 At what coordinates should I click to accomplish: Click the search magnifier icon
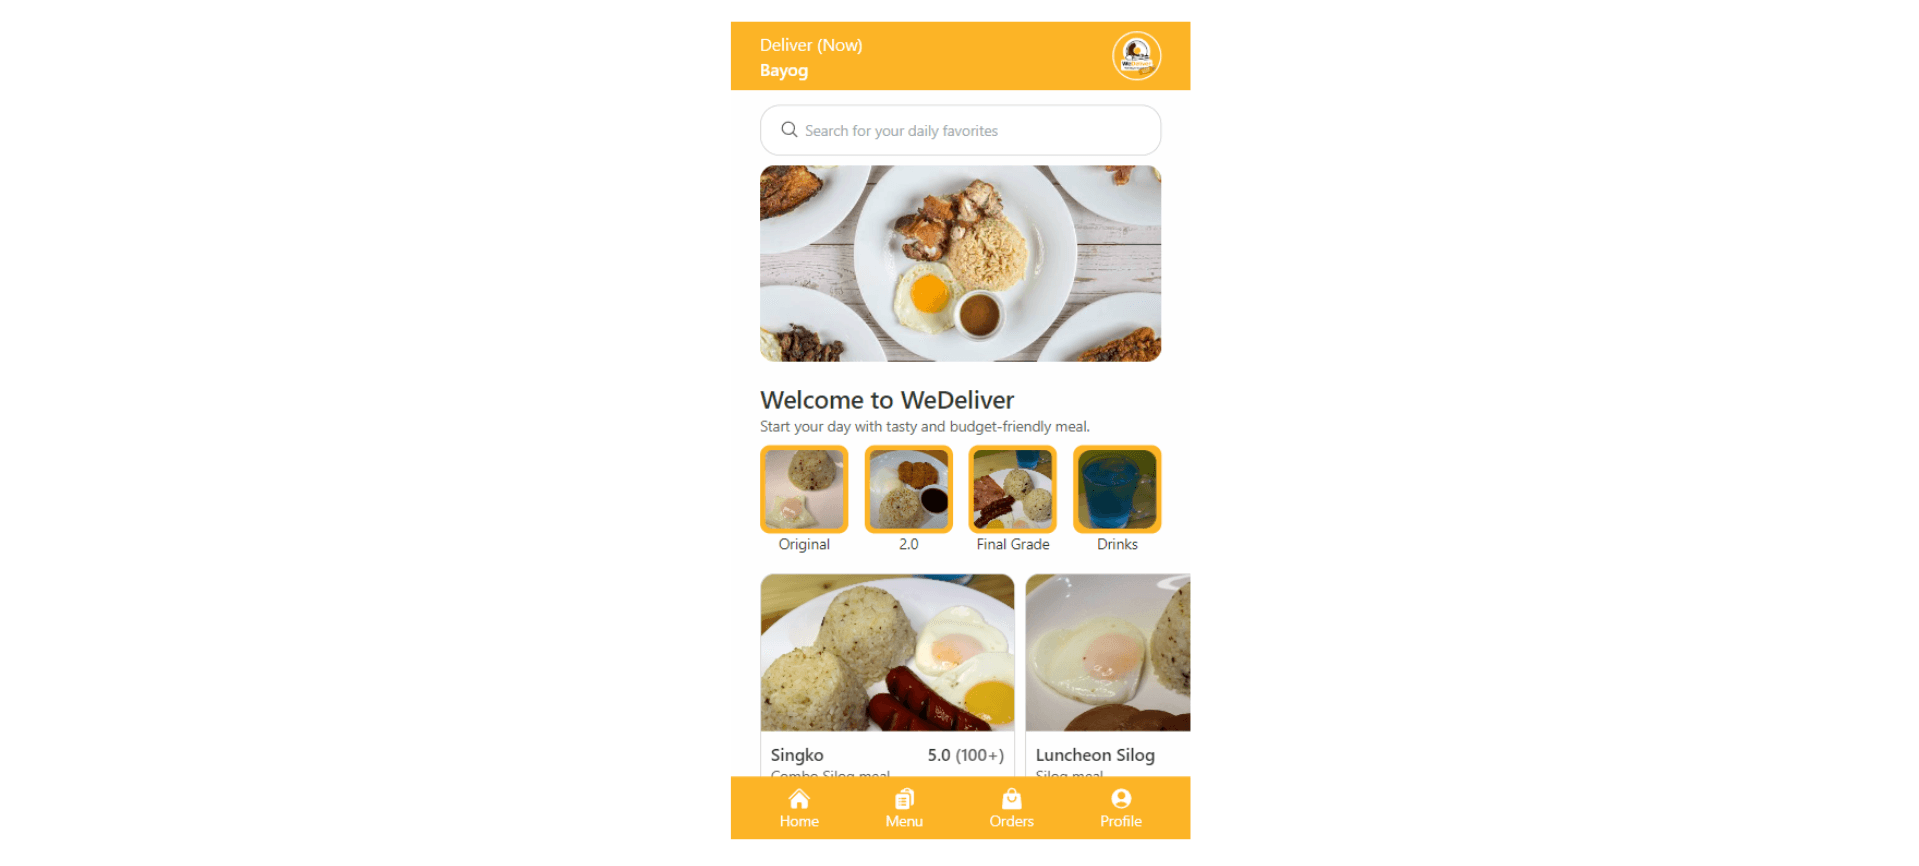pos(789,130)
